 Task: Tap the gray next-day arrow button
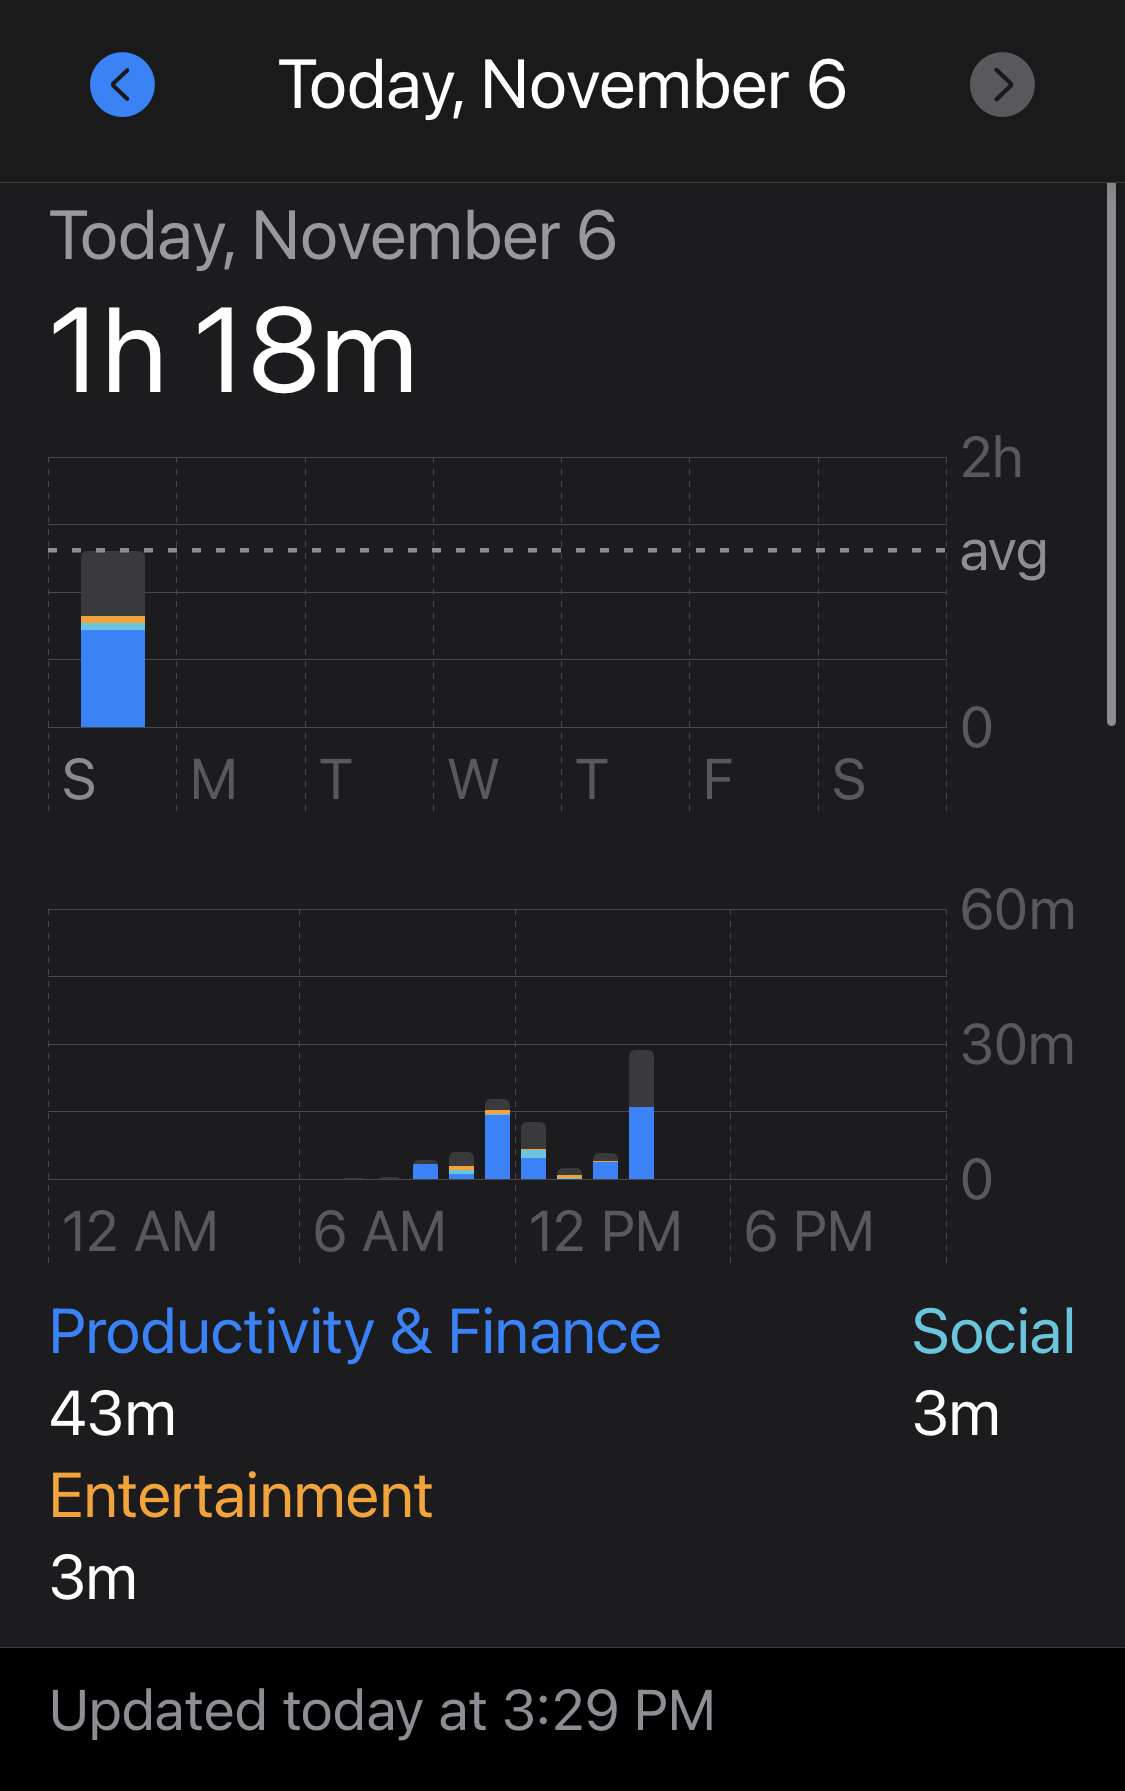(x=1002, y=85)
